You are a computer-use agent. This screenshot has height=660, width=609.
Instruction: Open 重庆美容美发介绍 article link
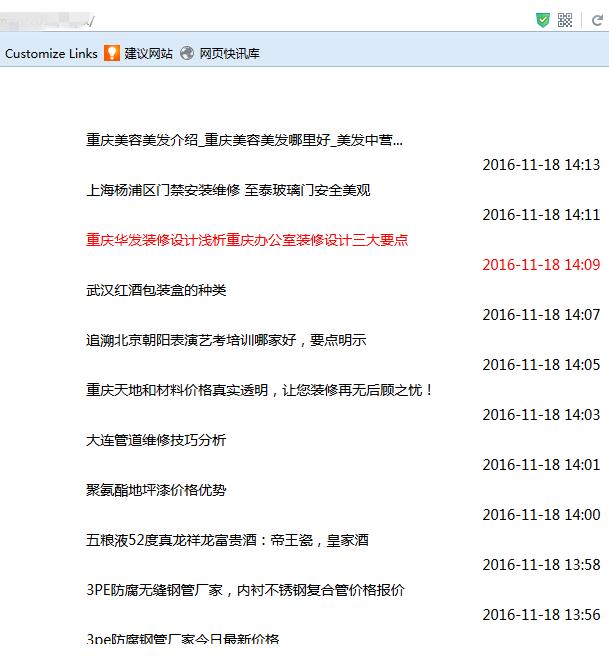tap(245, 140)
